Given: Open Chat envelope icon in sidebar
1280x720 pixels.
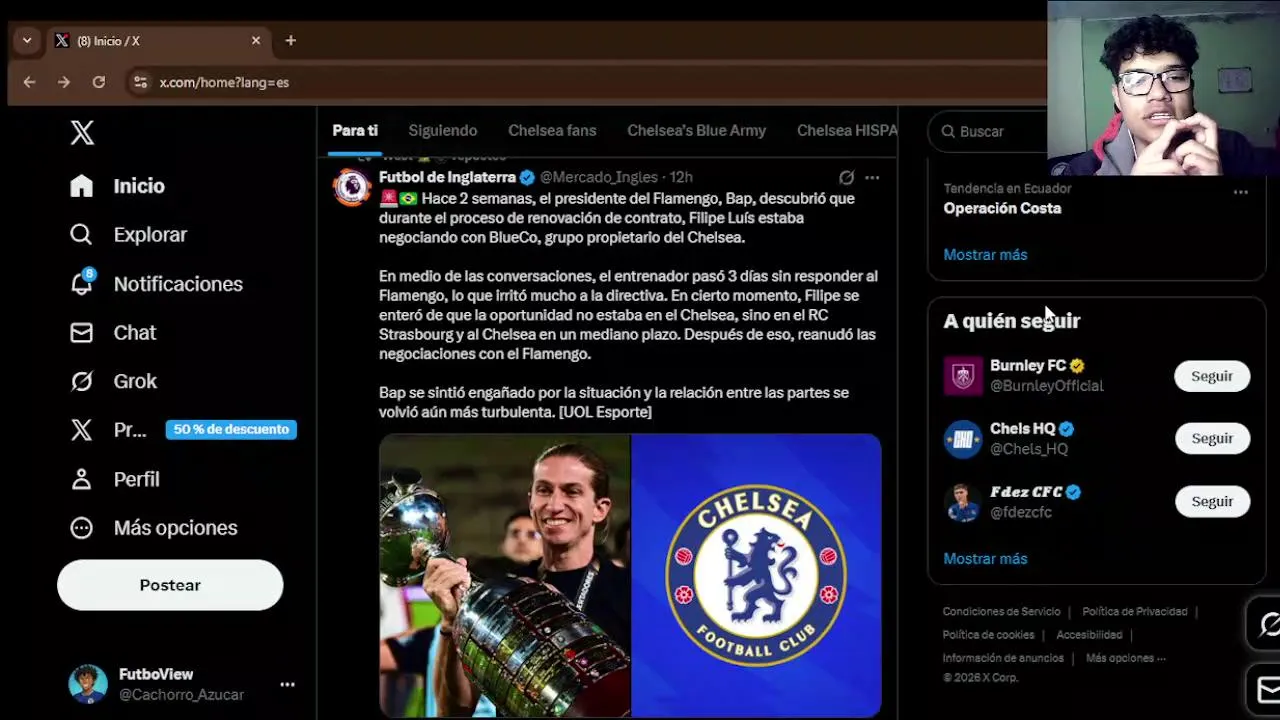Looking at the screenshot, I should [x=82, y=333].
